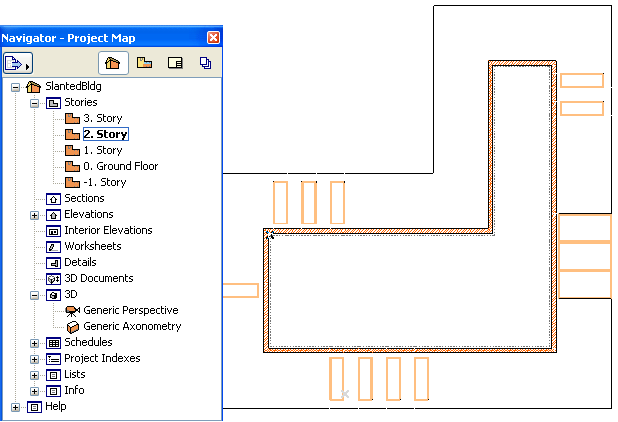This screenshot has width=618, height=422.
Task: Click the 2. Story floor icon
Action: pyautogui.click(x=73, y=135)
